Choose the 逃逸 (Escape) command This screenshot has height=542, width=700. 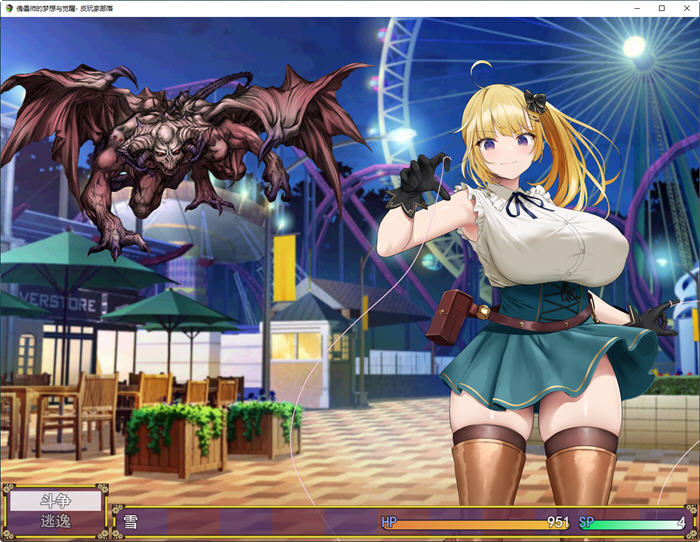56,521
